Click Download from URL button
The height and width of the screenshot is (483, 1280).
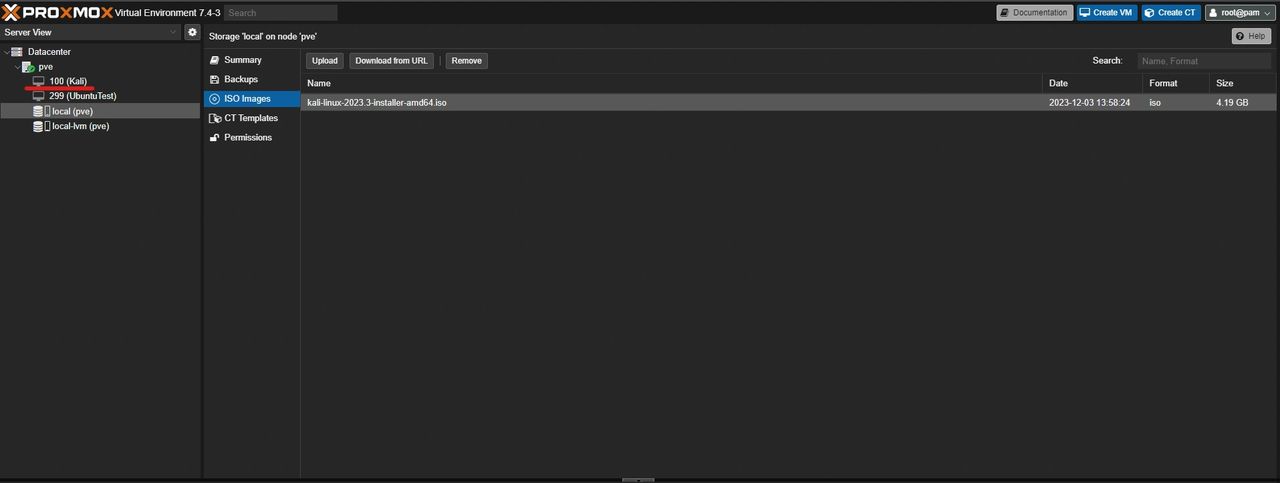click(391, 61)
